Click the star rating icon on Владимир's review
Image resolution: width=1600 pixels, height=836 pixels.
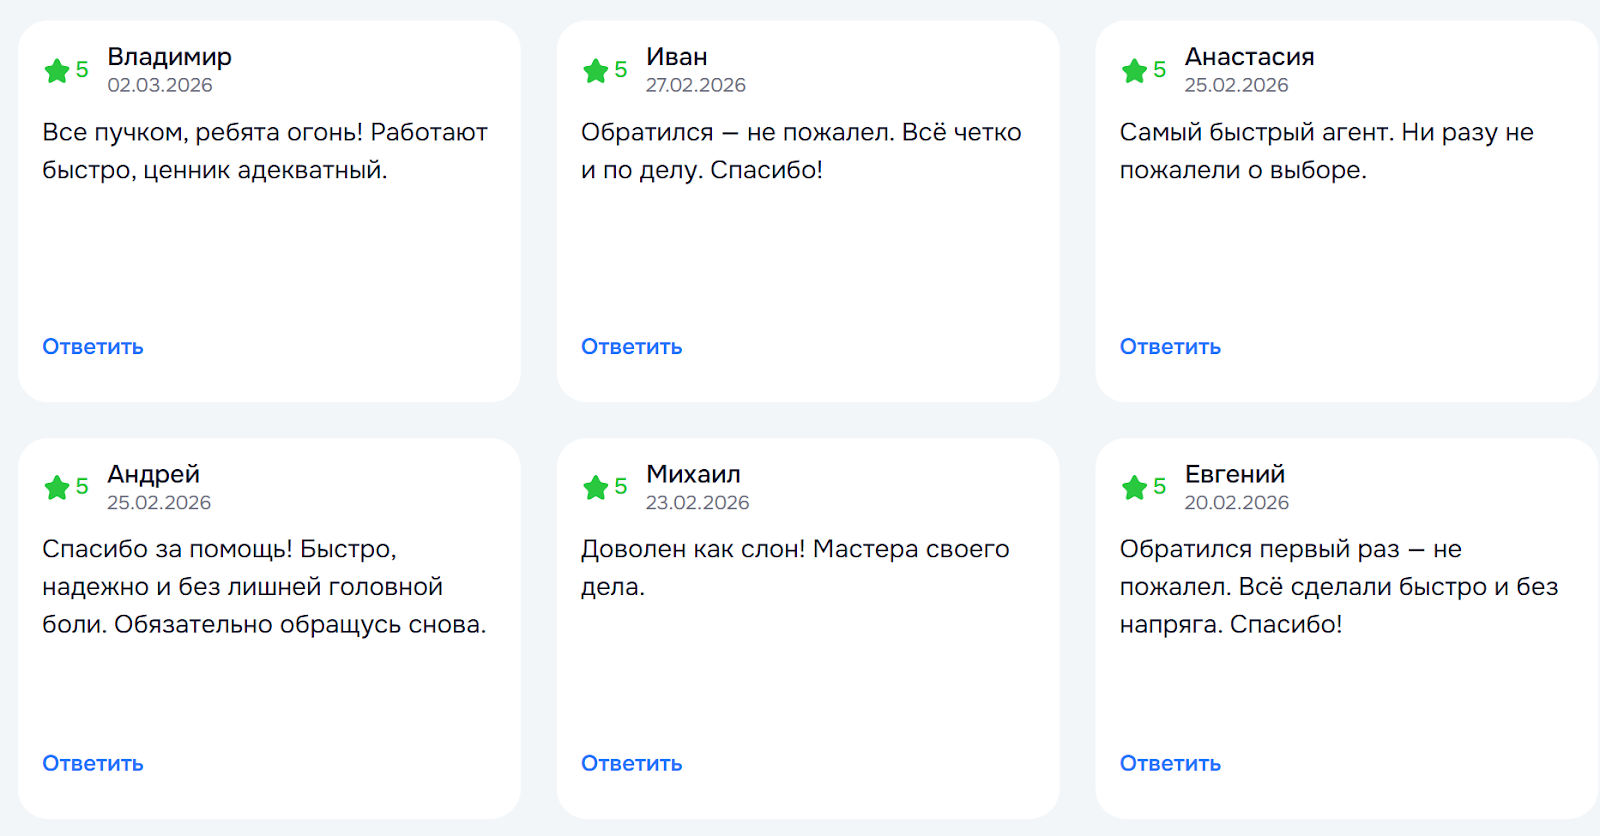[x=57, y=70]
